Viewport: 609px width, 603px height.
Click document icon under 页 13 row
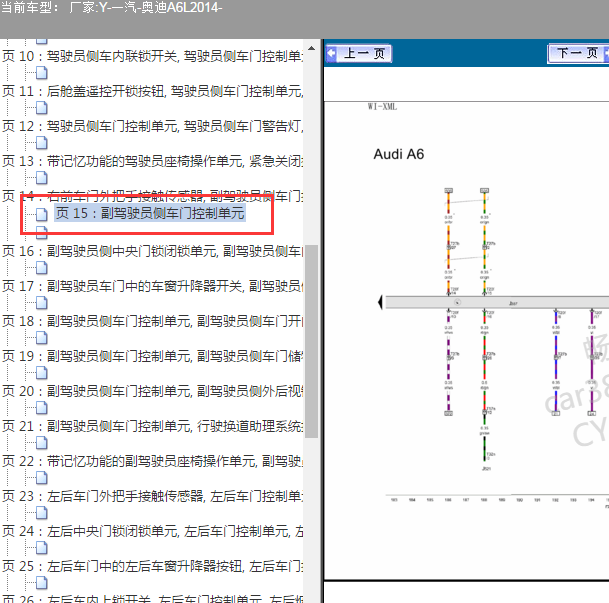click(42, 177)
